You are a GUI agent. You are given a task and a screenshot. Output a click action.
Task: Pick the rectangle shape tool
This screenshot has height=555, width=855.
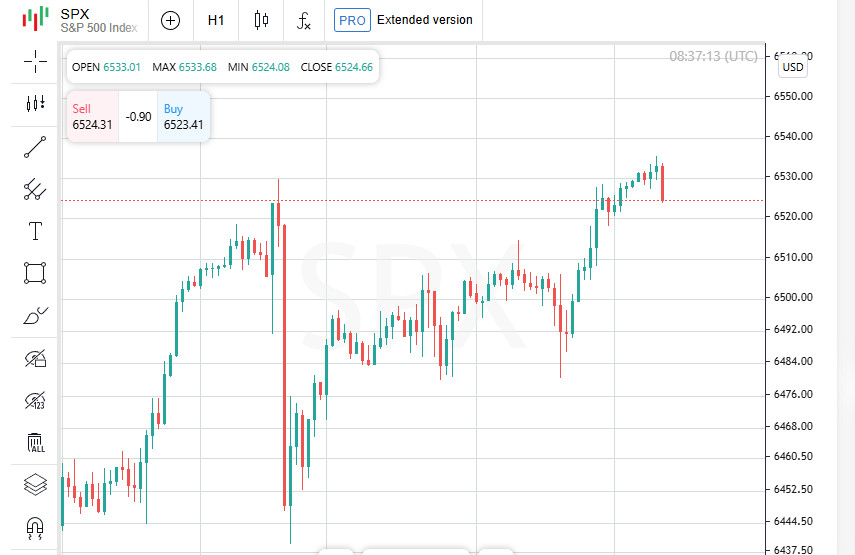coord(35,273)
